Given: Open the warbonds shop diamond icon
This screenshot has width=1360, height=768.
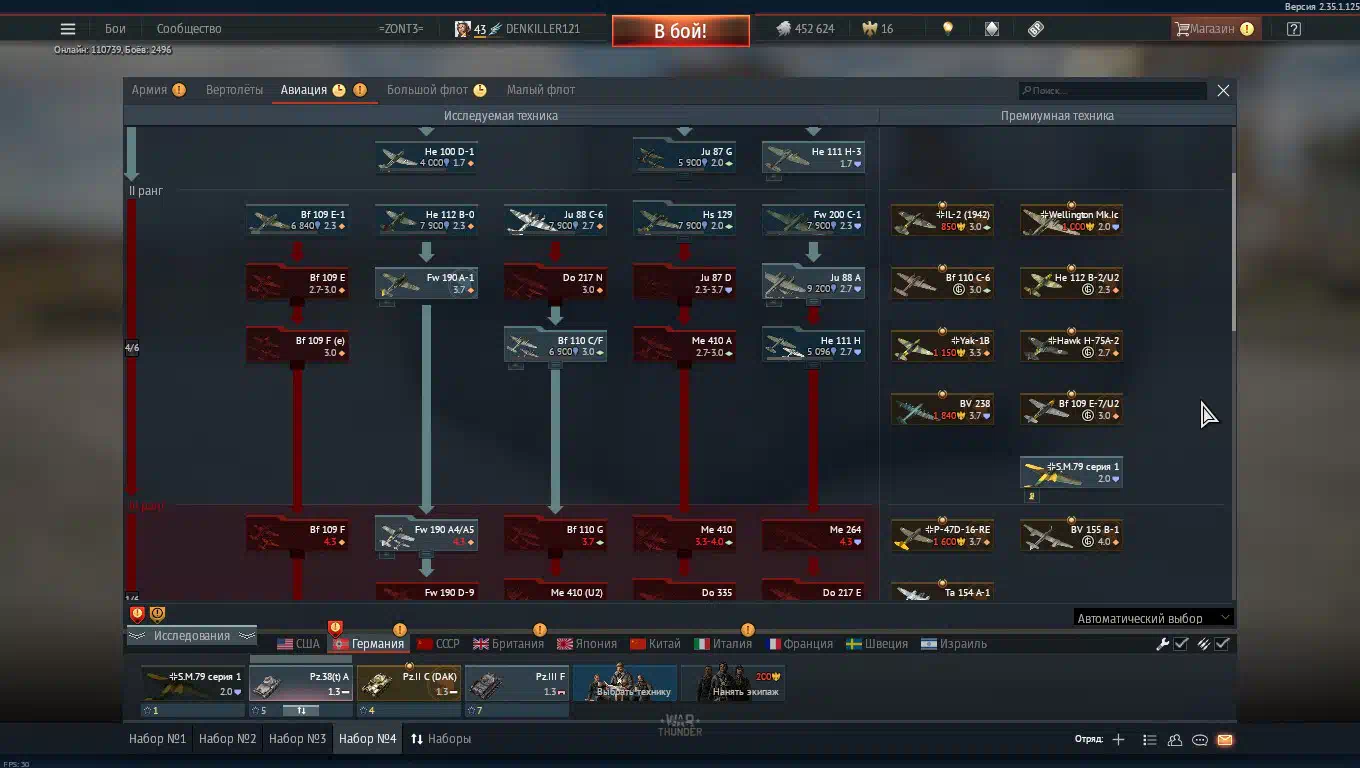Looking at the screenshot, I should [992, 29].
